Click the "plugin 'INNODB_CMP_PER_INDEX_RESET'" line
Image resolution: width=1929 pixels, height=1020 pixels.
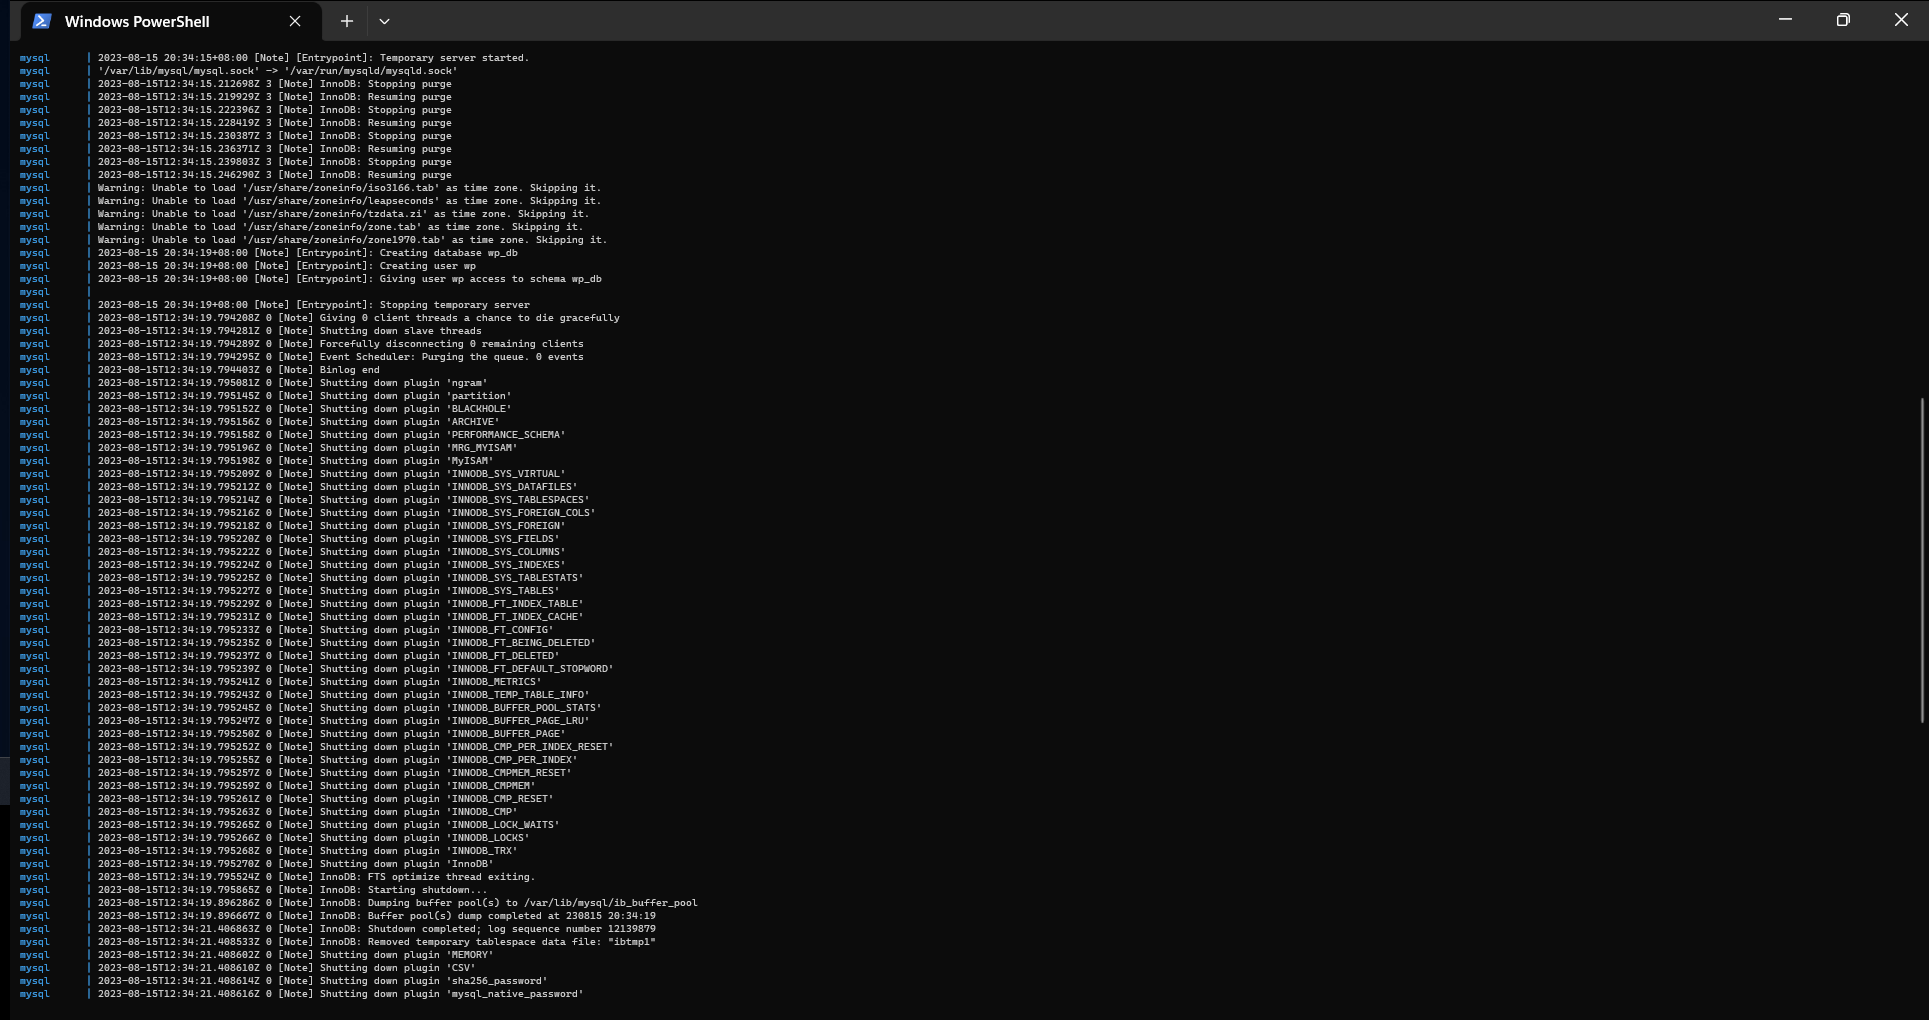point(355,747)
